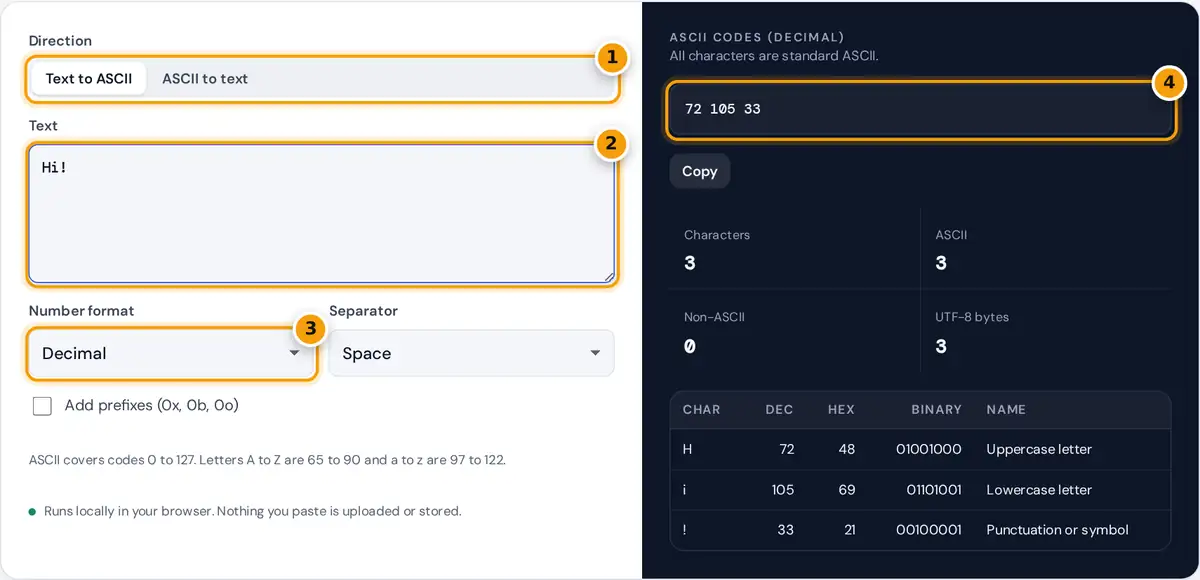Select the ASCII output field showing 72 105 33

(920, 109)
